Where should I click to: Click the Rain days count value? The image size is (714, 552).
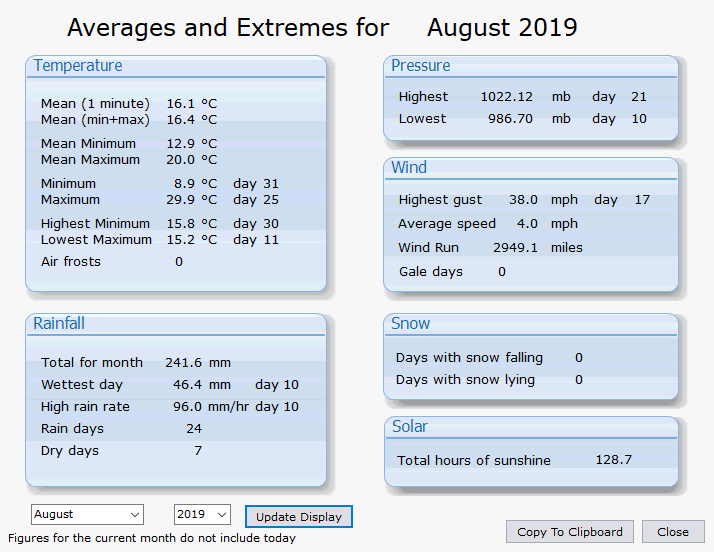(x=194, y=429)
